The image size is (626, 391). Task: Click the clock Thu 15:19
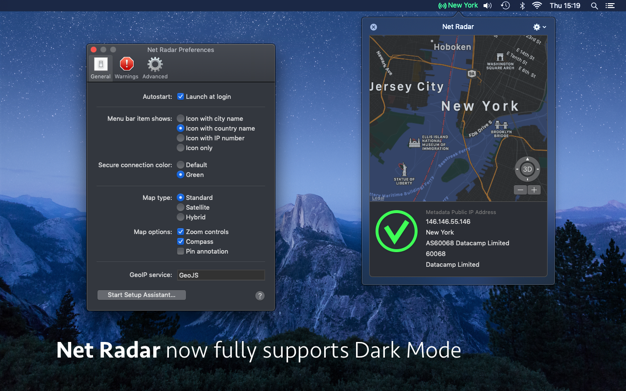[565, 6]
